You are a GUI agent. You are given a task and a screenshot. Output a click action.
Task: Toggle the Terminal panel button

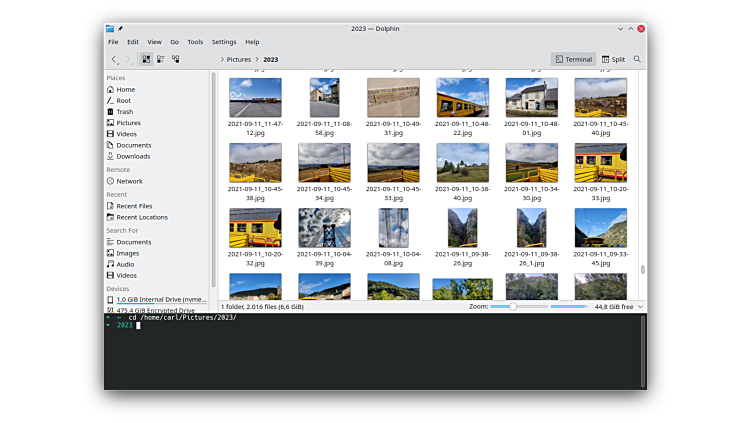(573, 59)
